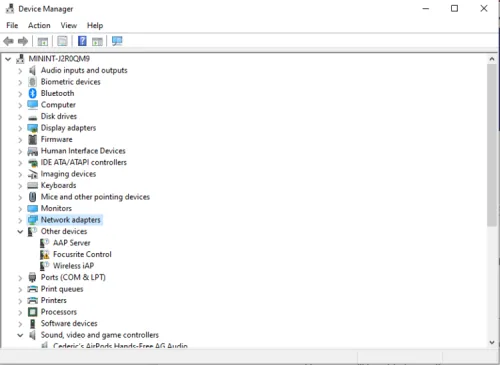Expand the Bluetooth chevron

(x=20, y=94)
